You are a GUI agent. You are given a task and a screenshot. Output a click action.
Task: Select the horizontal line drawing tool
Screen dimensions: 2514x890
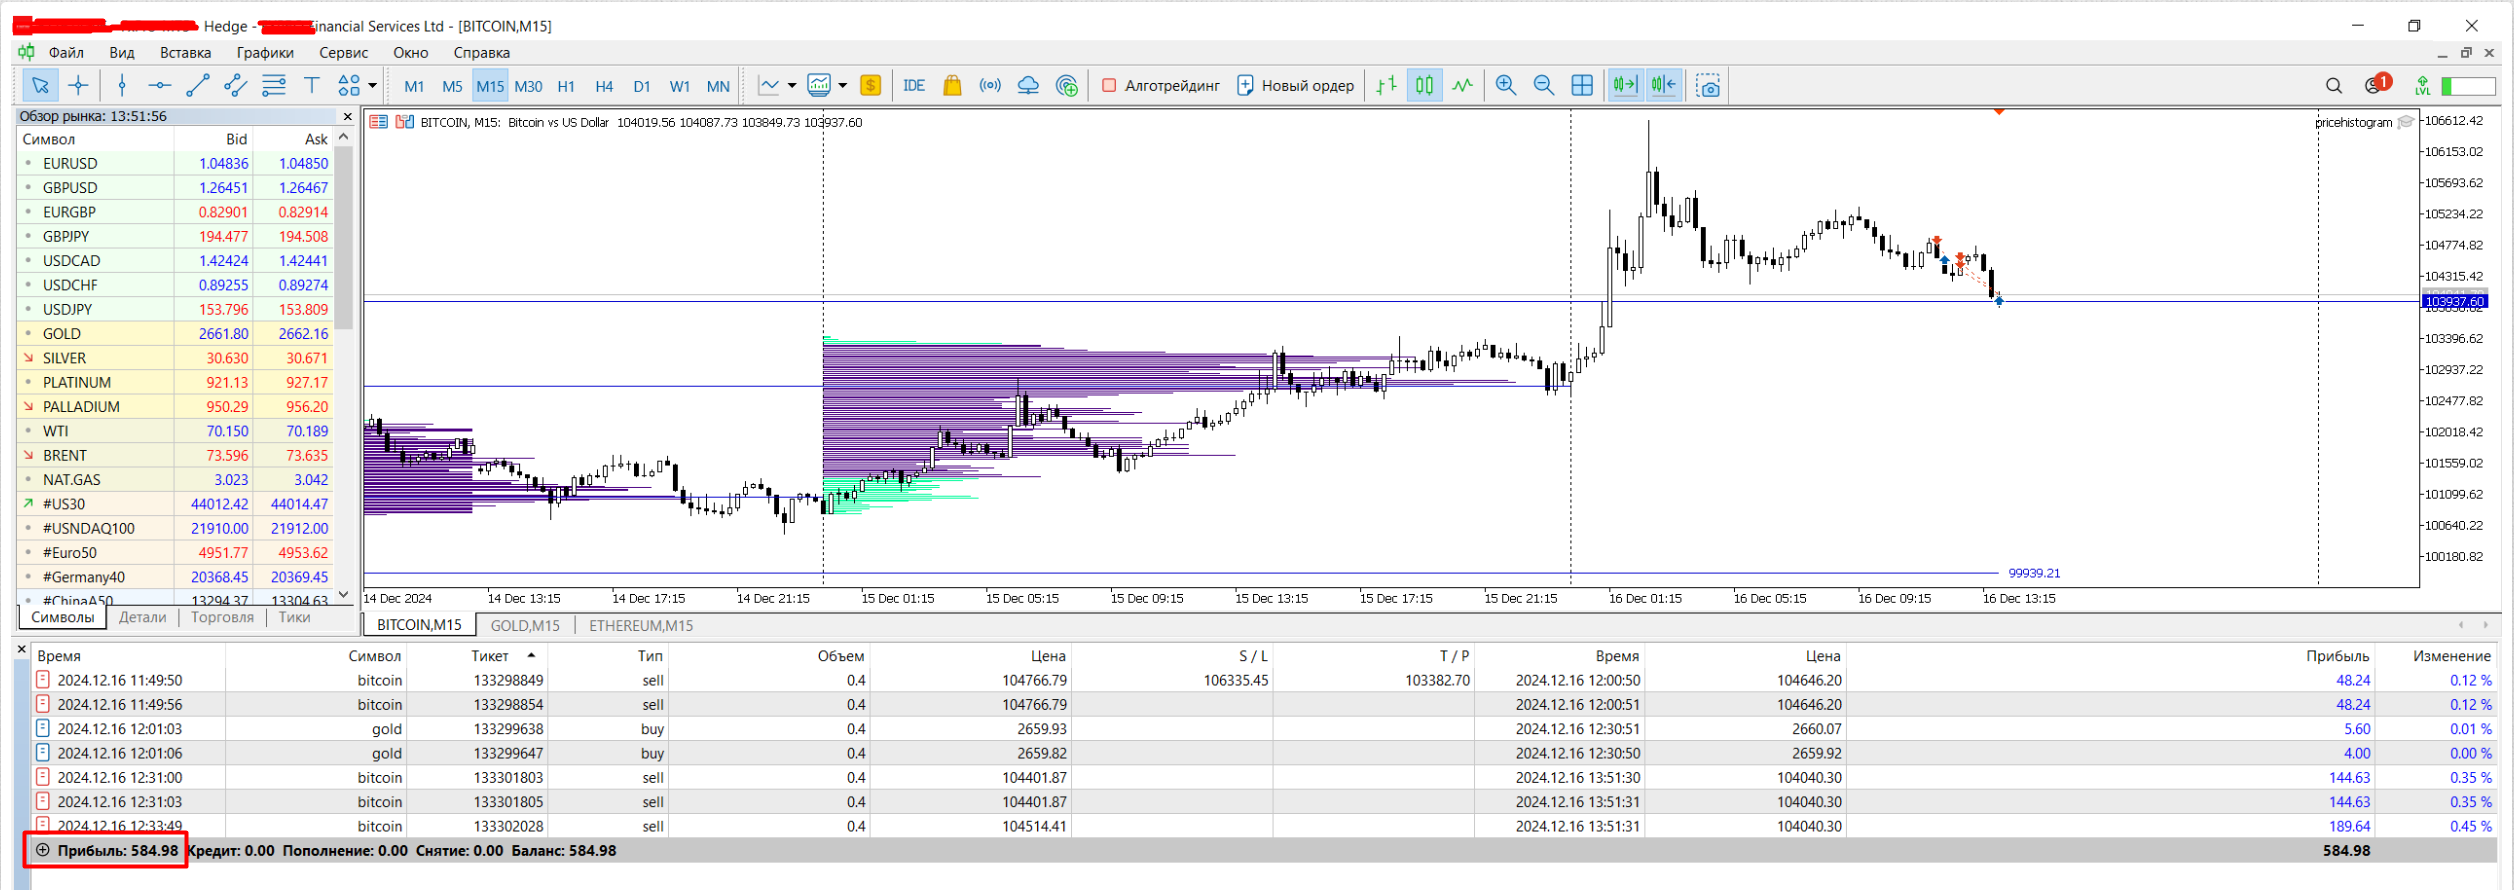160,86
